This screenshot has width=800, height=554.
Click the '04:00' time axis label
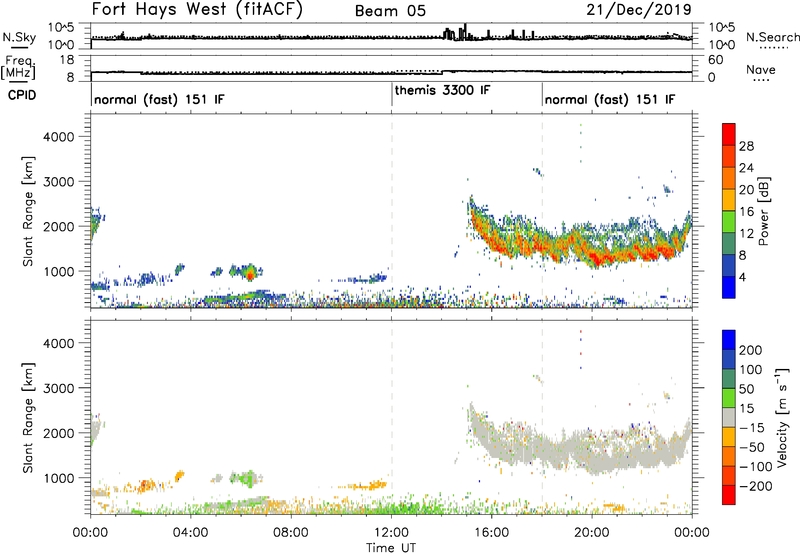click(x=190, y=533)
